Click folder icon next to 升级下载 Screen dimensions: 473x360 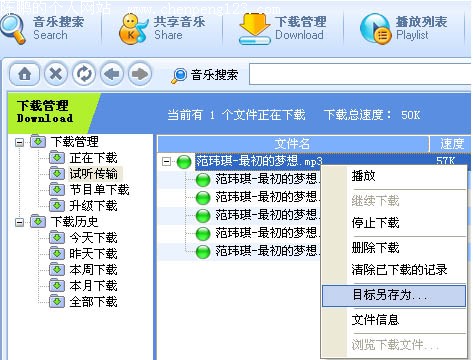coord(57,205)
